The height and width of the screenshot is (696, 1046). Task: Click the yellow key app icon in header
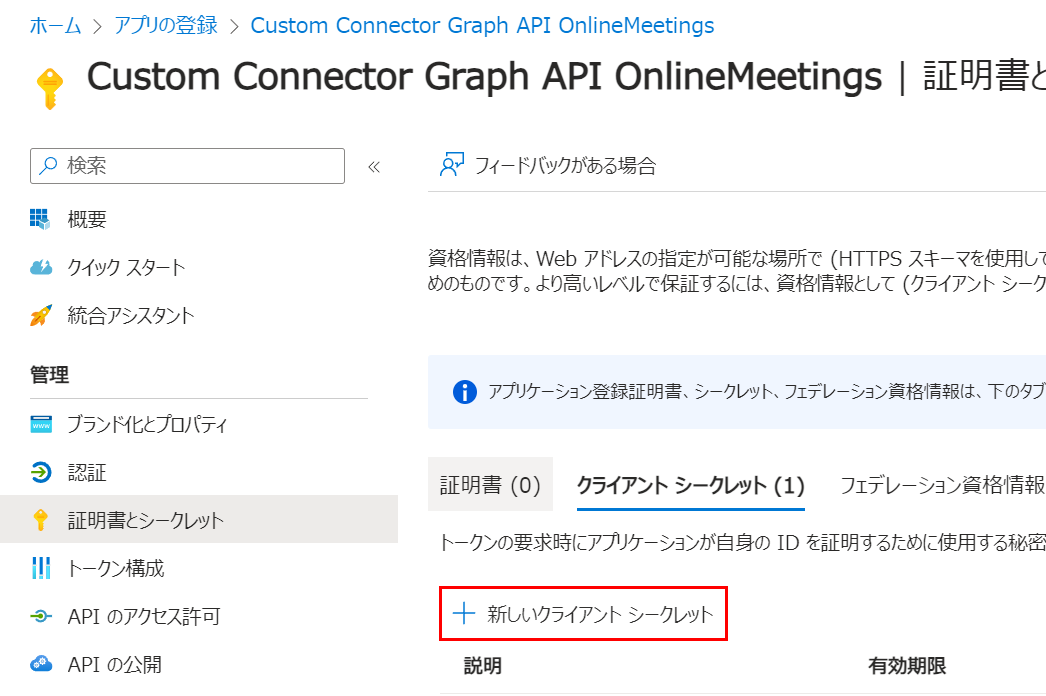click(x=48, y=88)
